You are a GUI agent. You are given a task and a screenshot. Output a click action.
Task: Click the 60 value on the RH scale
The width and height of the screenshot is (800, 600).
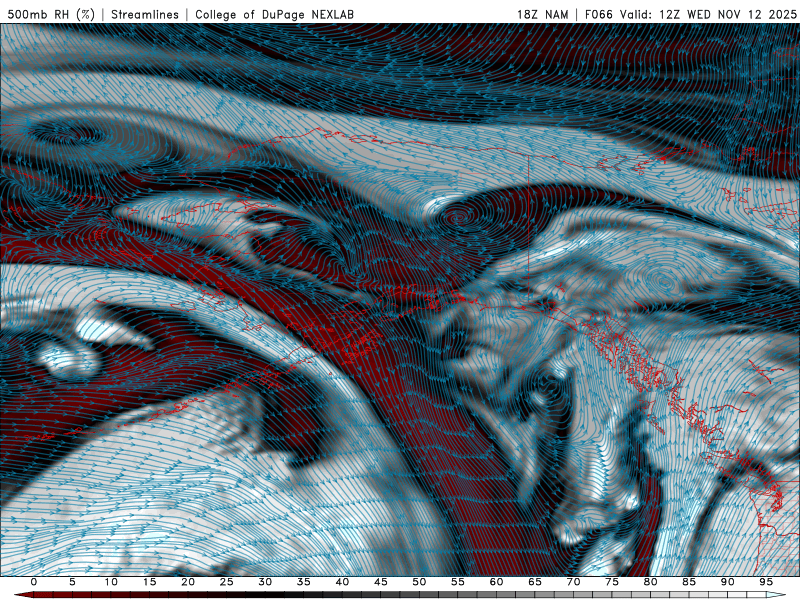(x=496, y=582)
